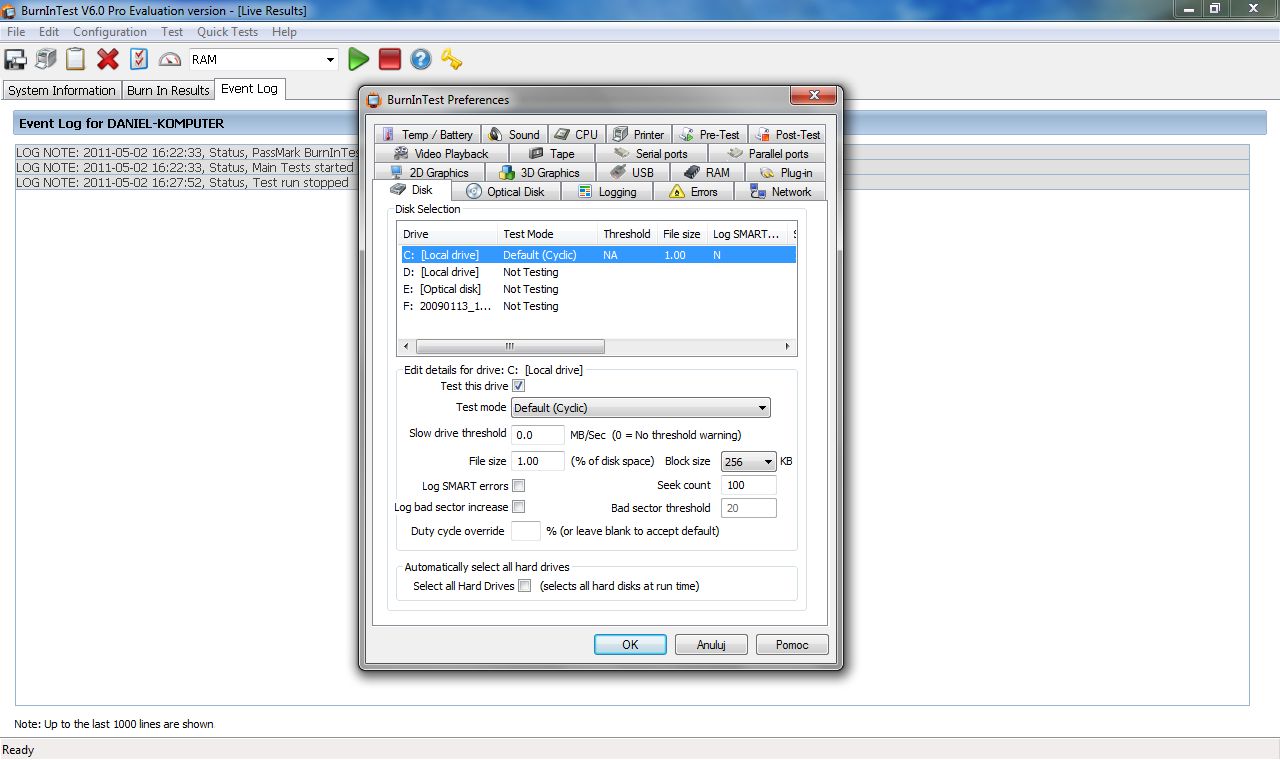
Task: Open the Pre-Test tab
Action: (x=709, y=134)
